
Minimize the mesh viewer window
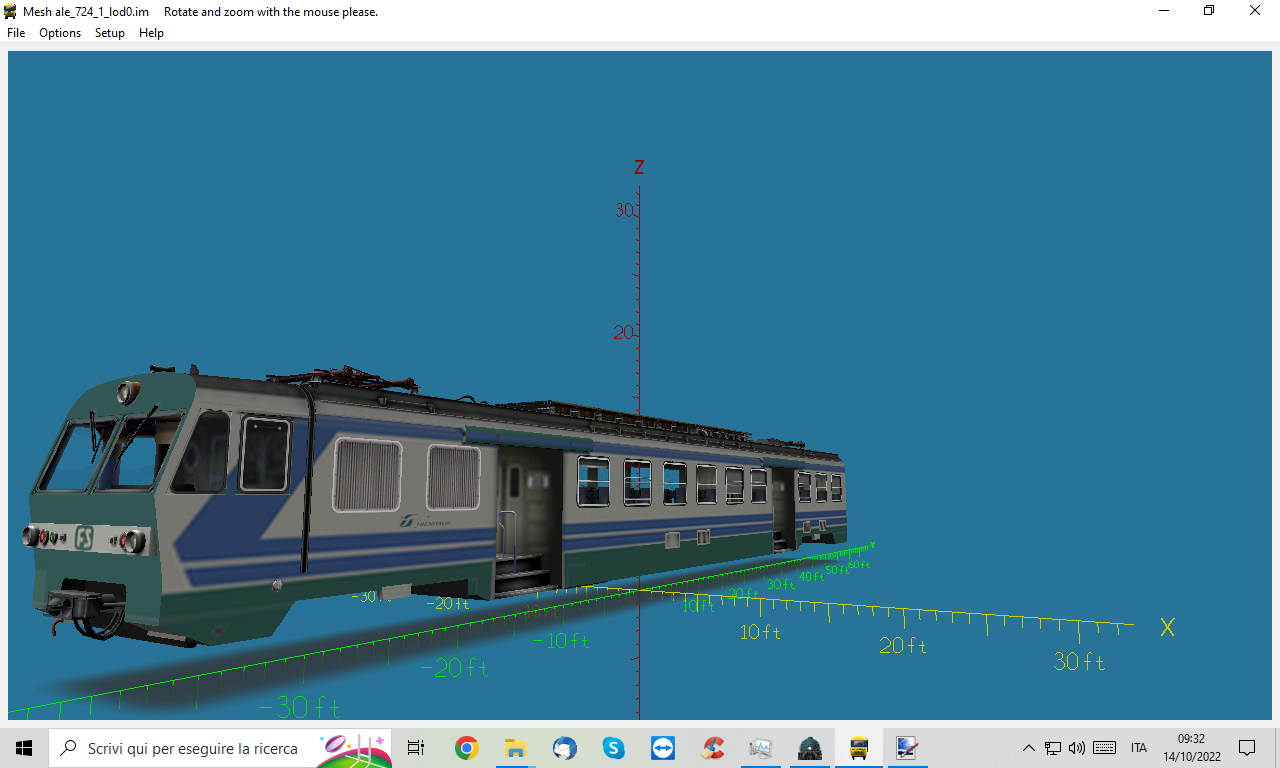[1164, 11]
